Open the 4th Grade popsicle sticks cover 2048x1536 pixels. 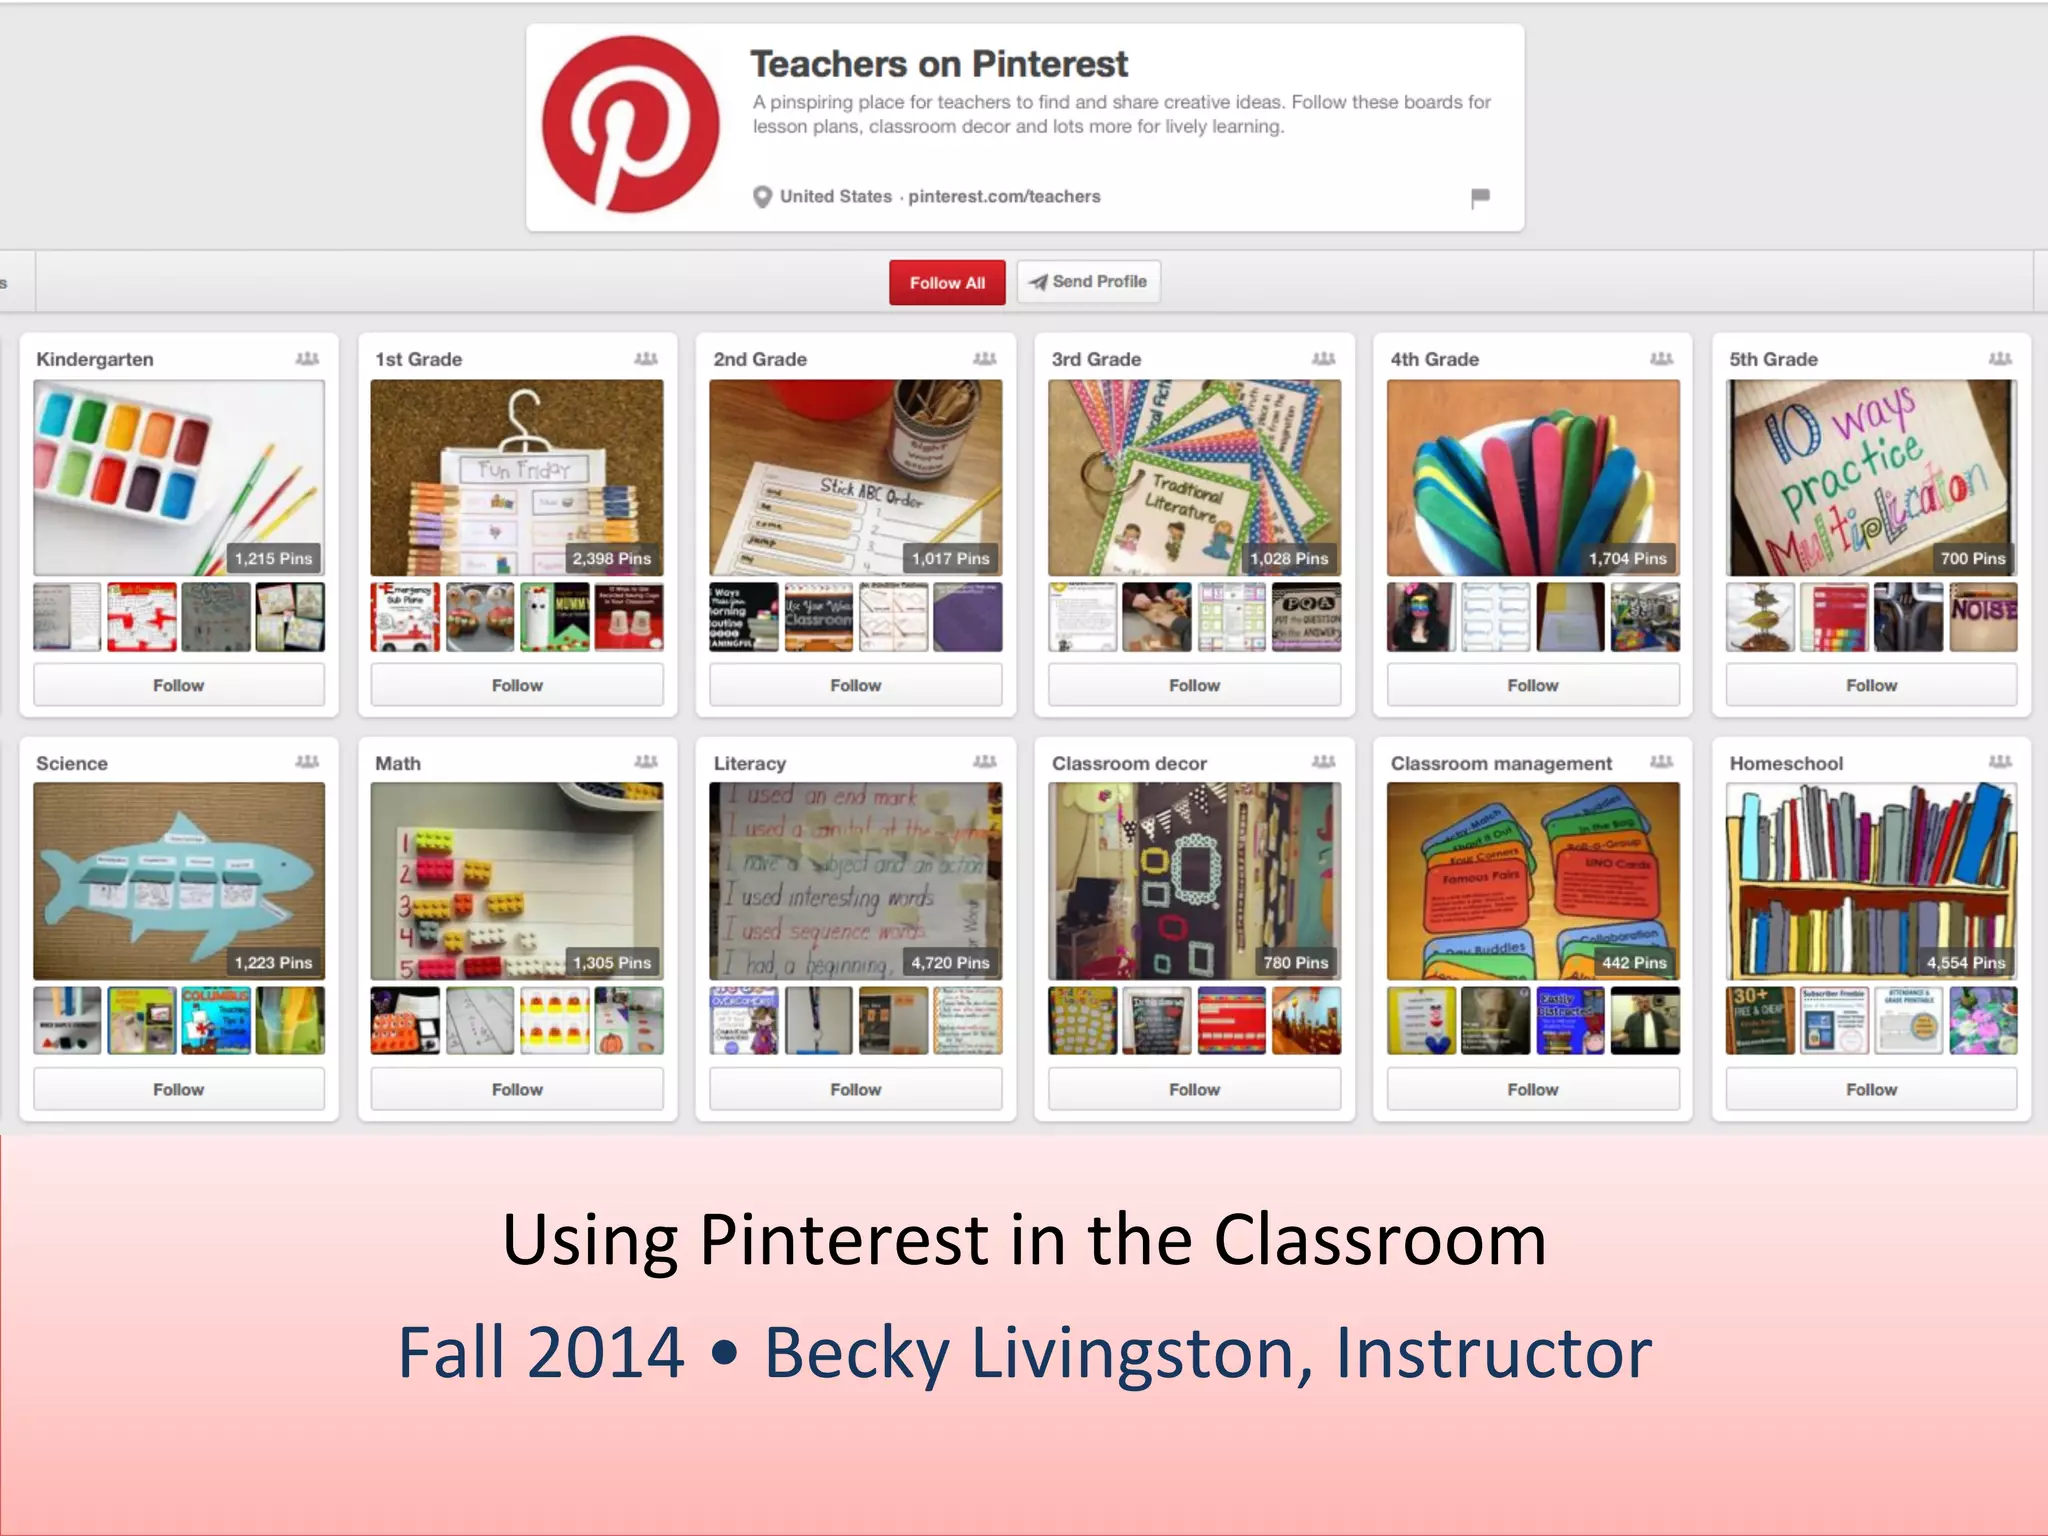tap(1532, 477)
